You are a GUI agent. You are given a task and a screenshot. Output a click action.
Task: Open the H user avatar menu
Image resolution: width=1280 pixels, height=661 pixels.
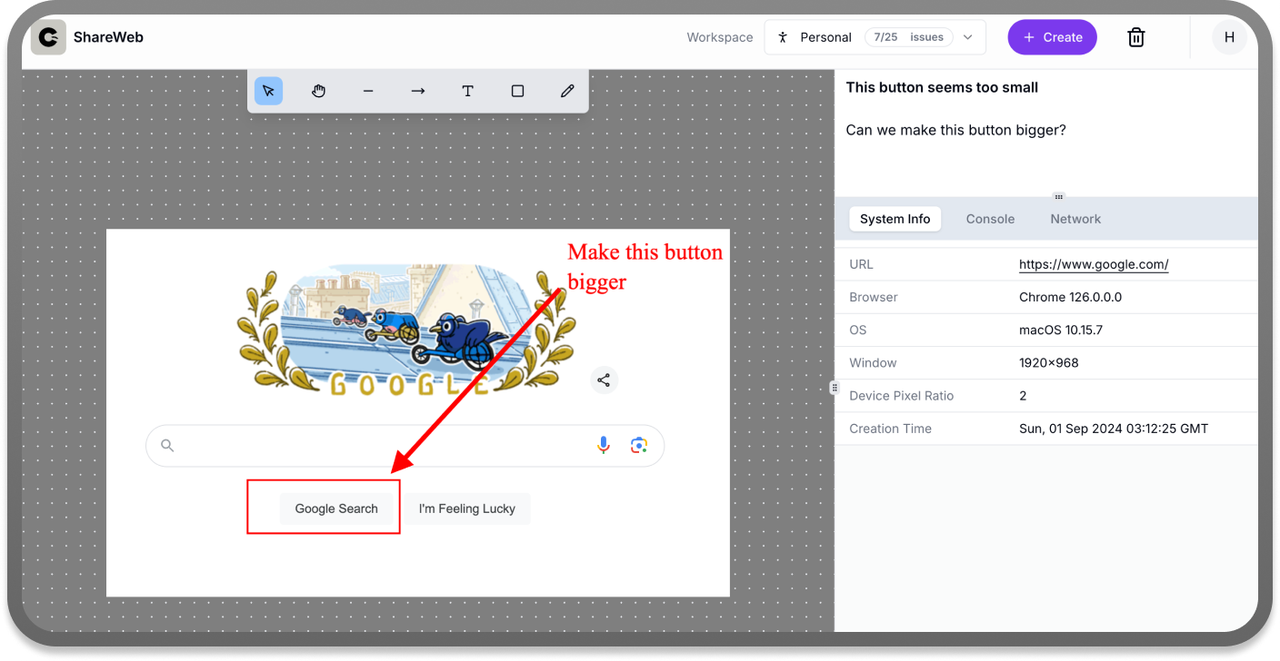coord(1229,37)
